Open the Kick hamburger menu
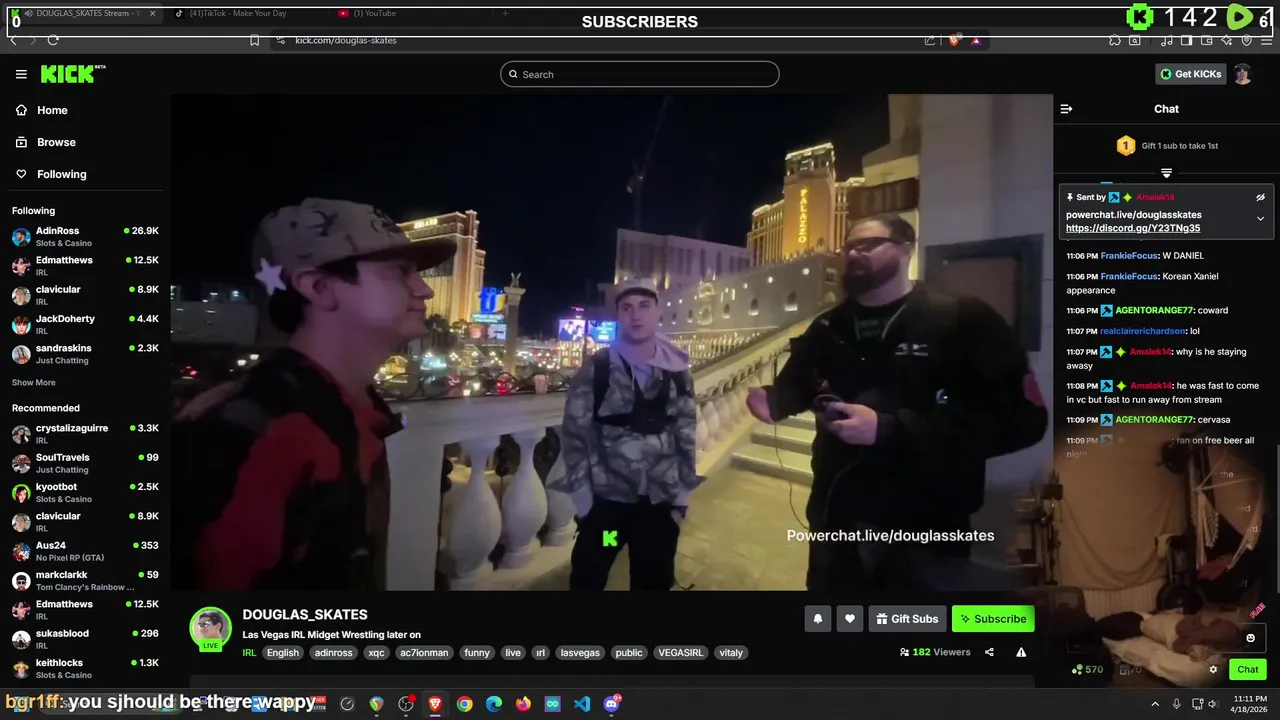Viewport: 1280px width, 720px height. click(x=21, y=74)
